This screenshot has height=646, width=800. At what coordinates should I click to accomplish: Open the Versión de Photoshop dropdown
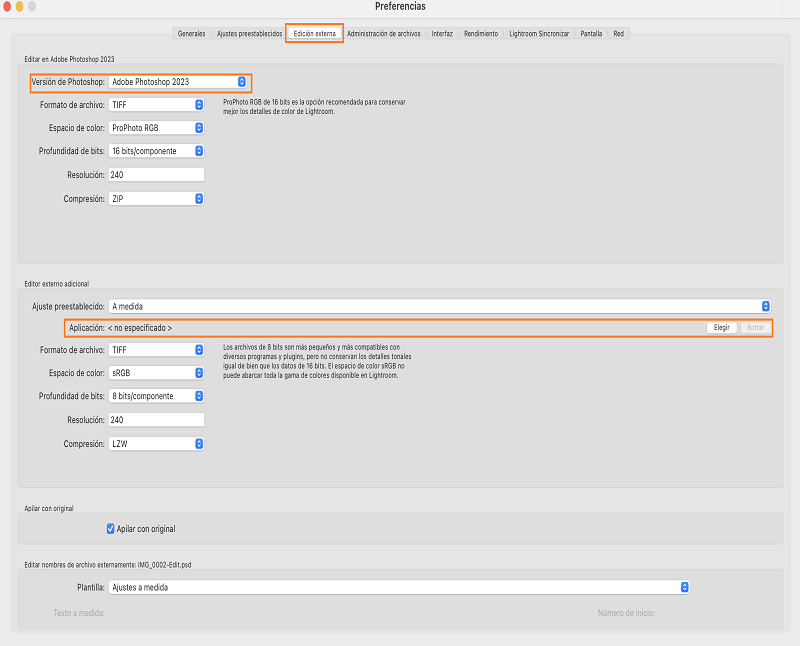tap(178, 82)
